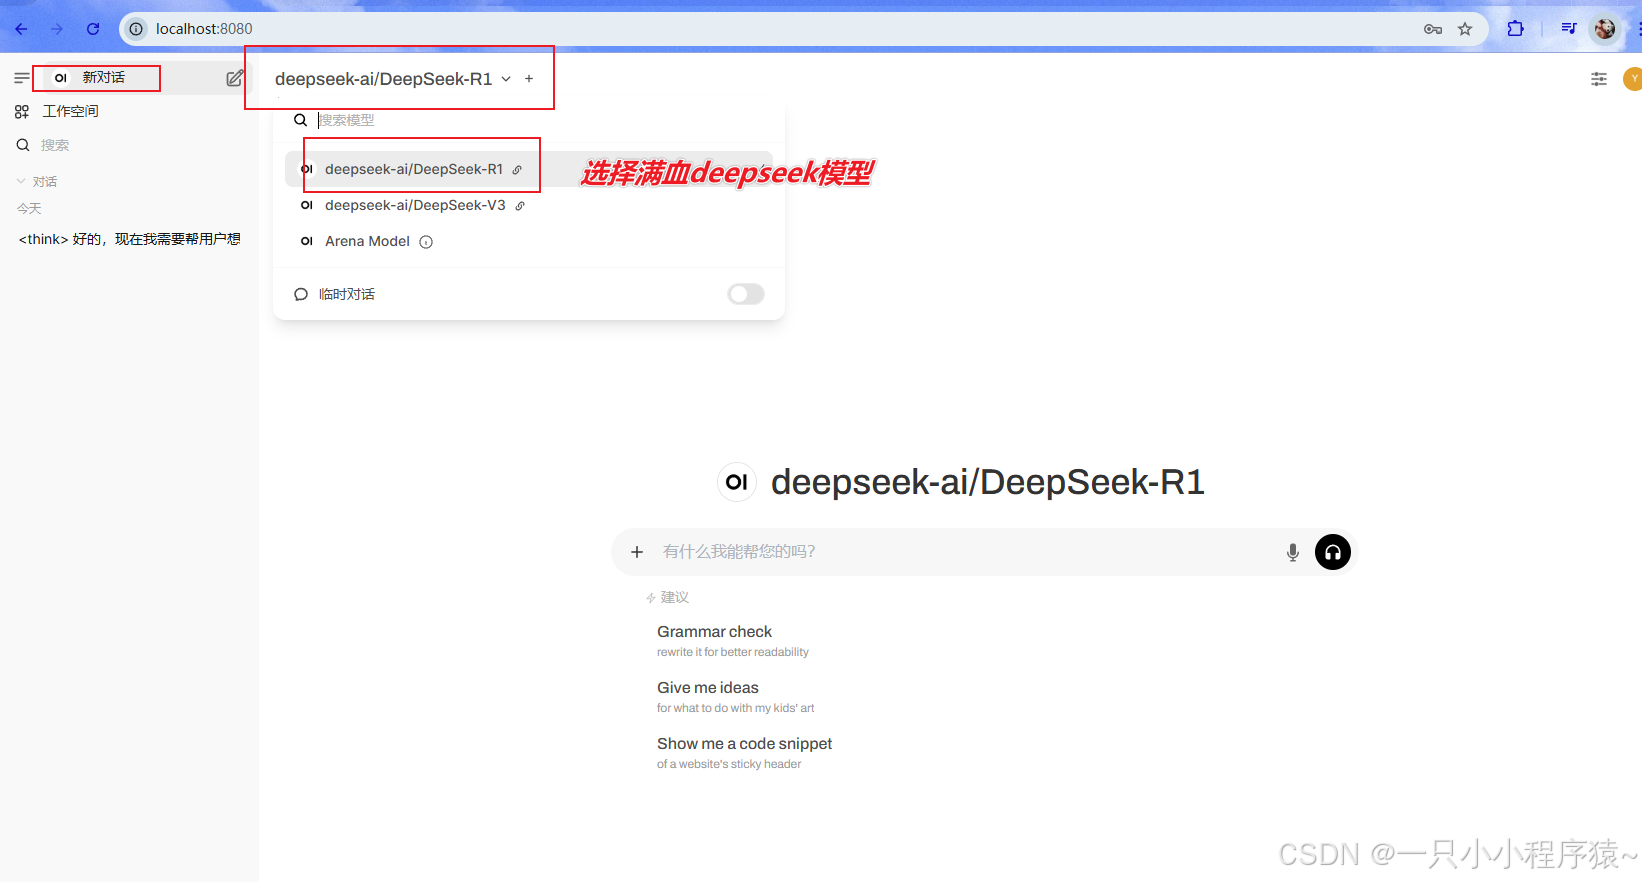Open the deepseek-ai/DeepSeek-R1 model selector dropdown
Screen dimensions: 1642x882
(393, 79)
